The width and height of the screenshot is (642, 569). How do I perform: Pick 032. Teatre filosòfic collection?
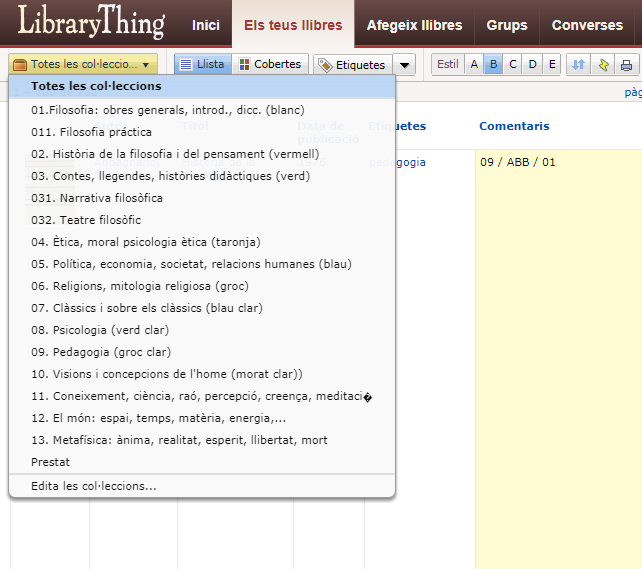[202, 220]
